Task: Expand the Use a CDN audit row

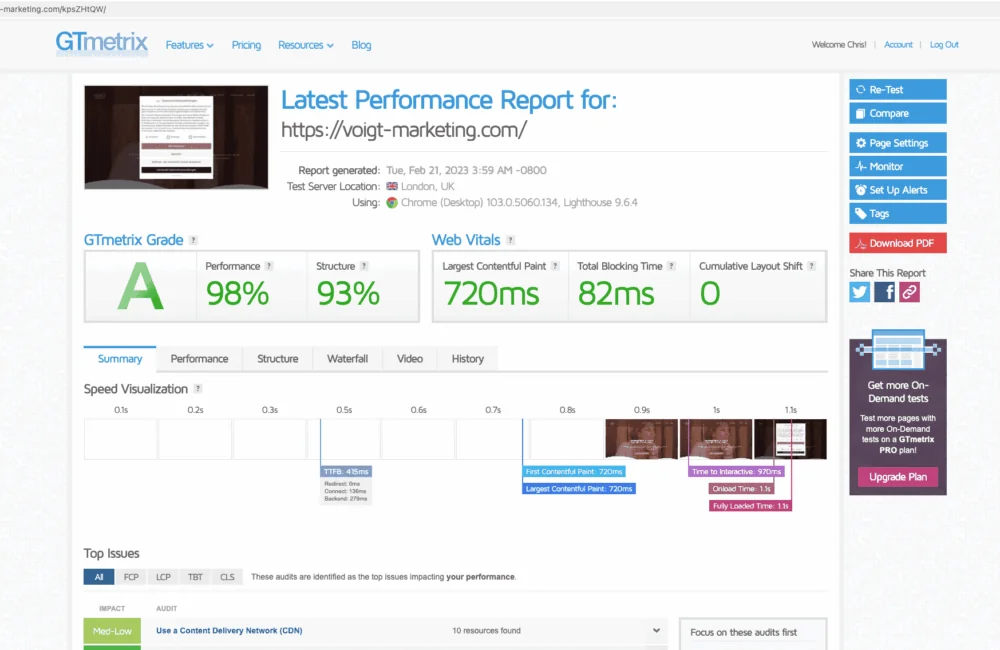Action: click(657, 631)
